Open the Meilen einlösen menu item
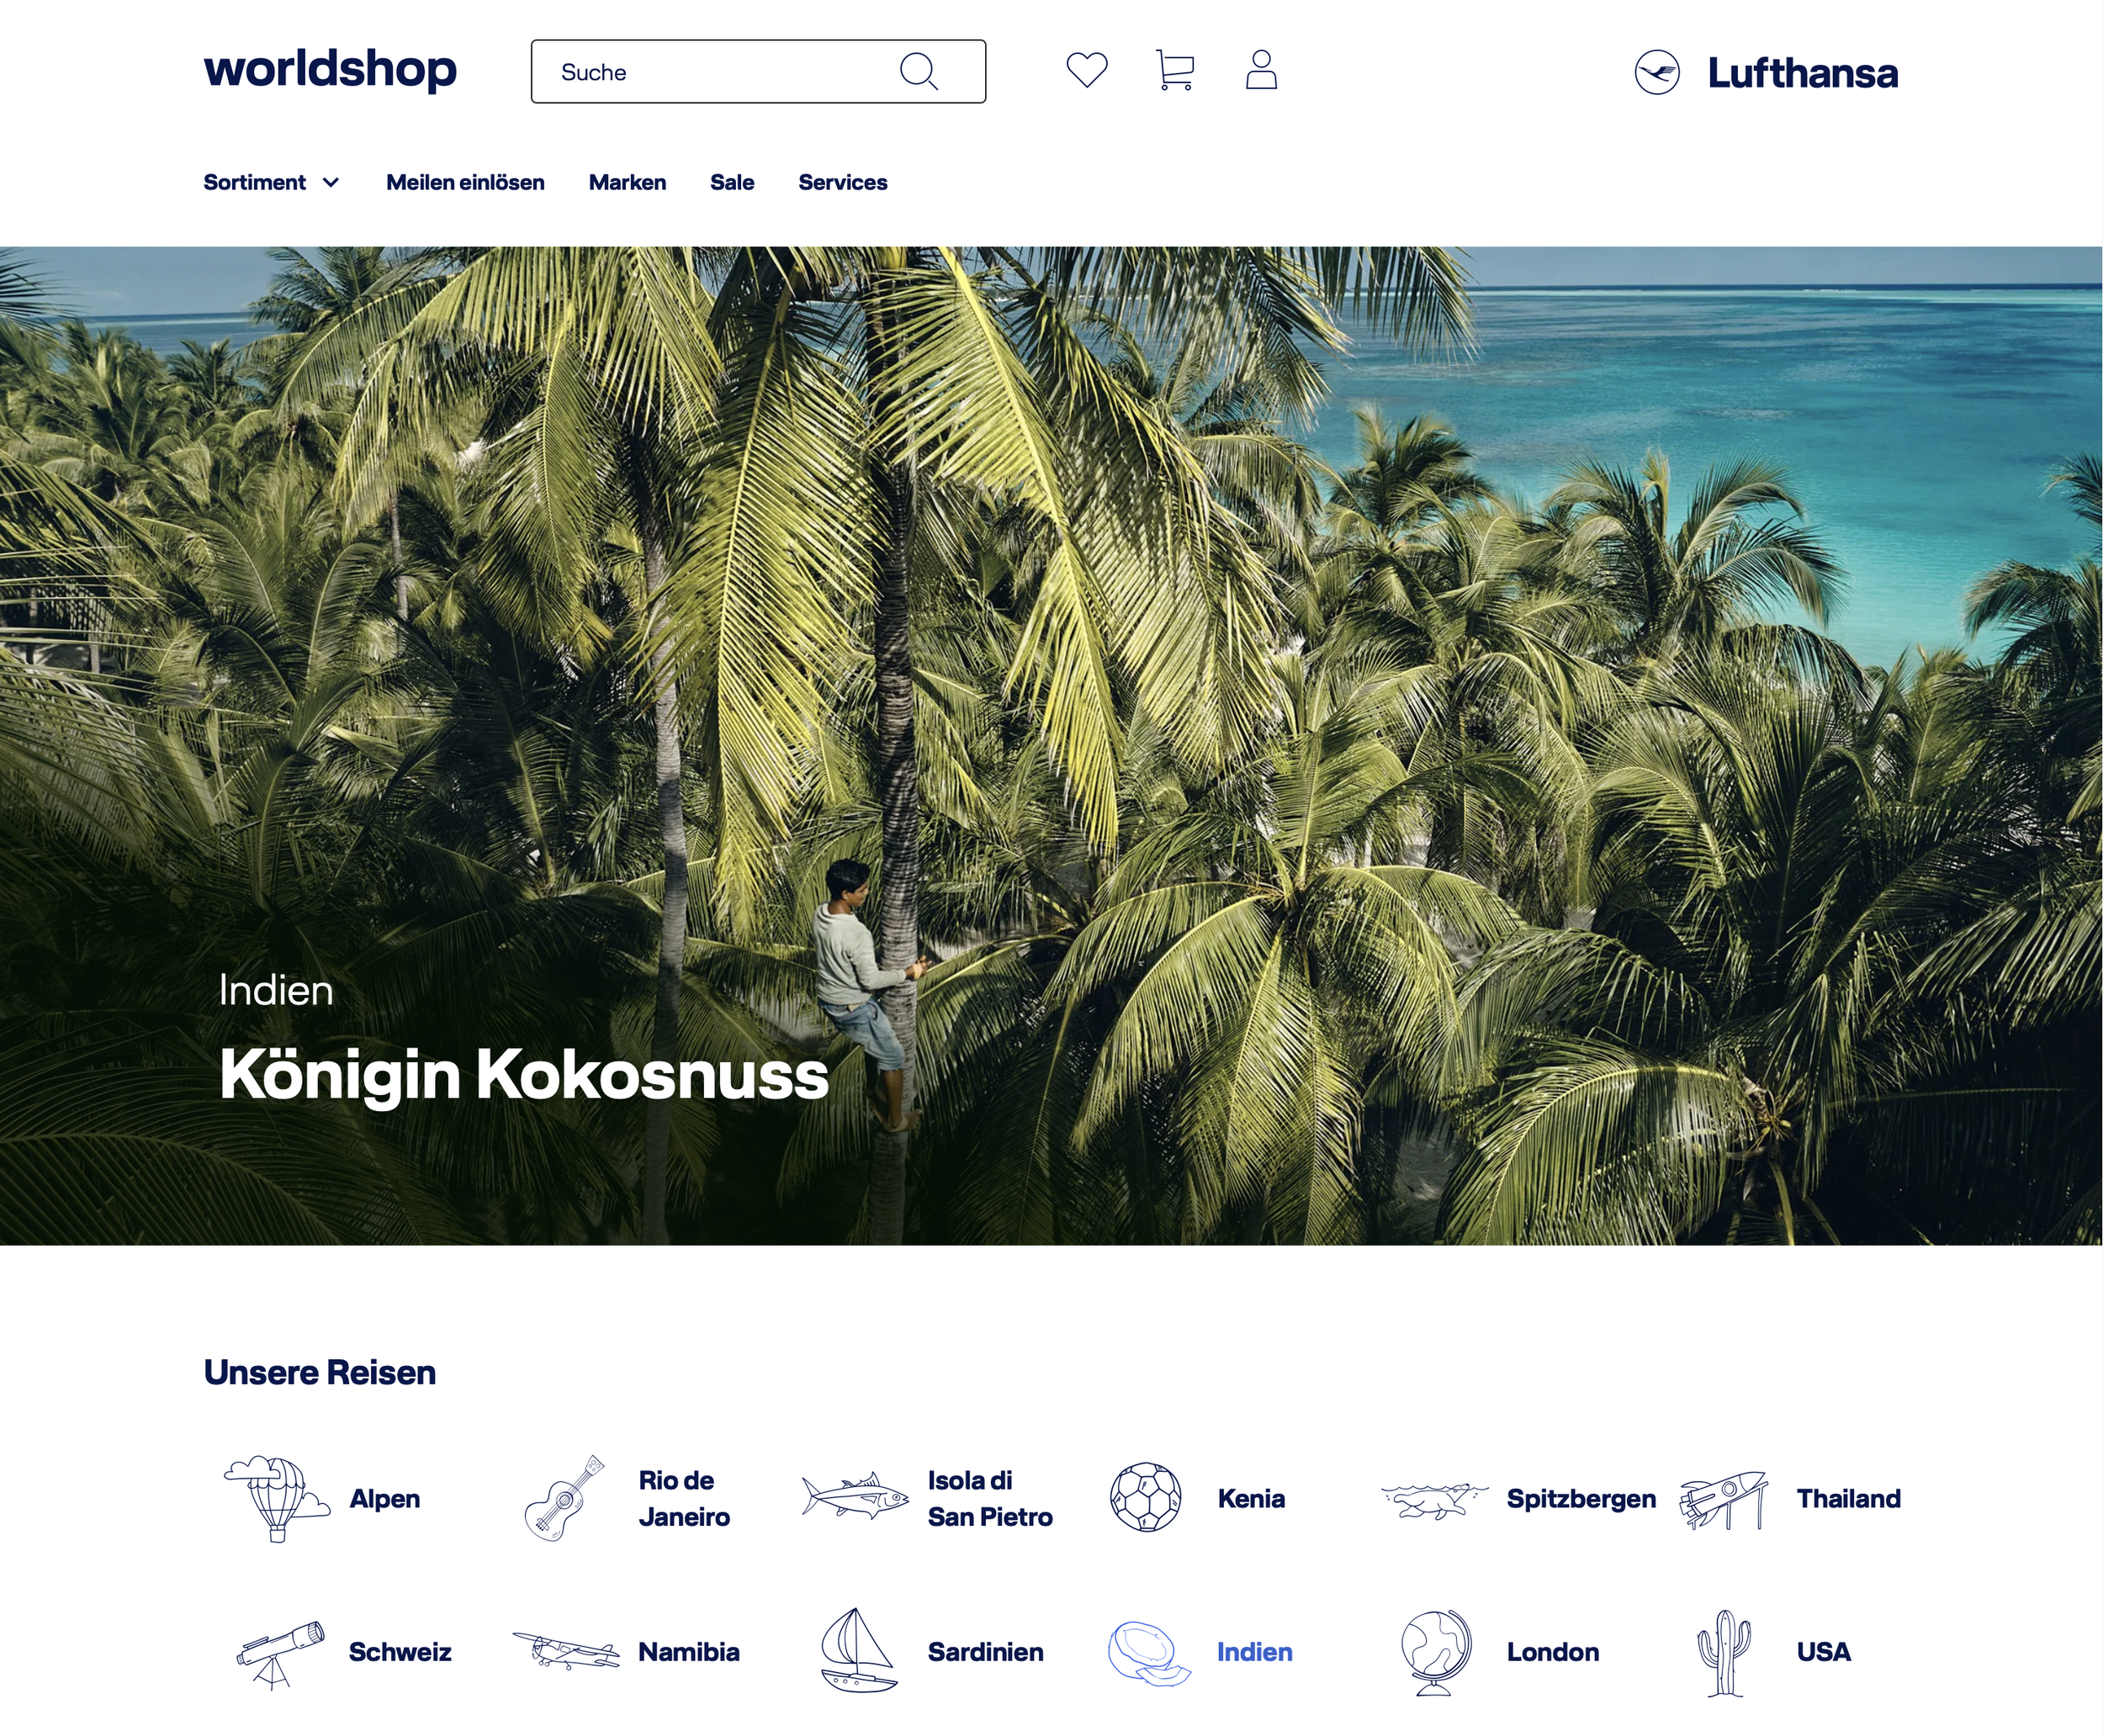This screenshot has width=2103, height=1736. coord(464,182)
